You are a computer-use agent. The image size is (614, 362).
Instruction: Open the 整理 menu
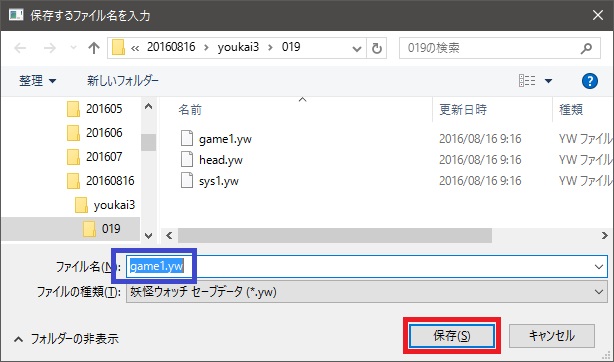pos(38,81)
